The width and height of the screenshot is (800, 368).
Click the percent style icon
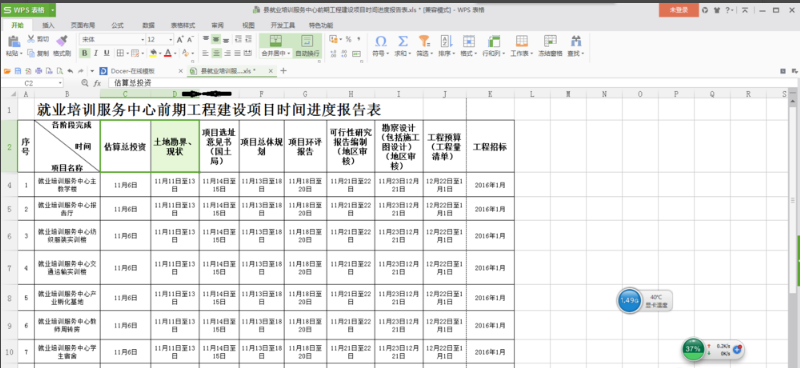tap(348, 39)
